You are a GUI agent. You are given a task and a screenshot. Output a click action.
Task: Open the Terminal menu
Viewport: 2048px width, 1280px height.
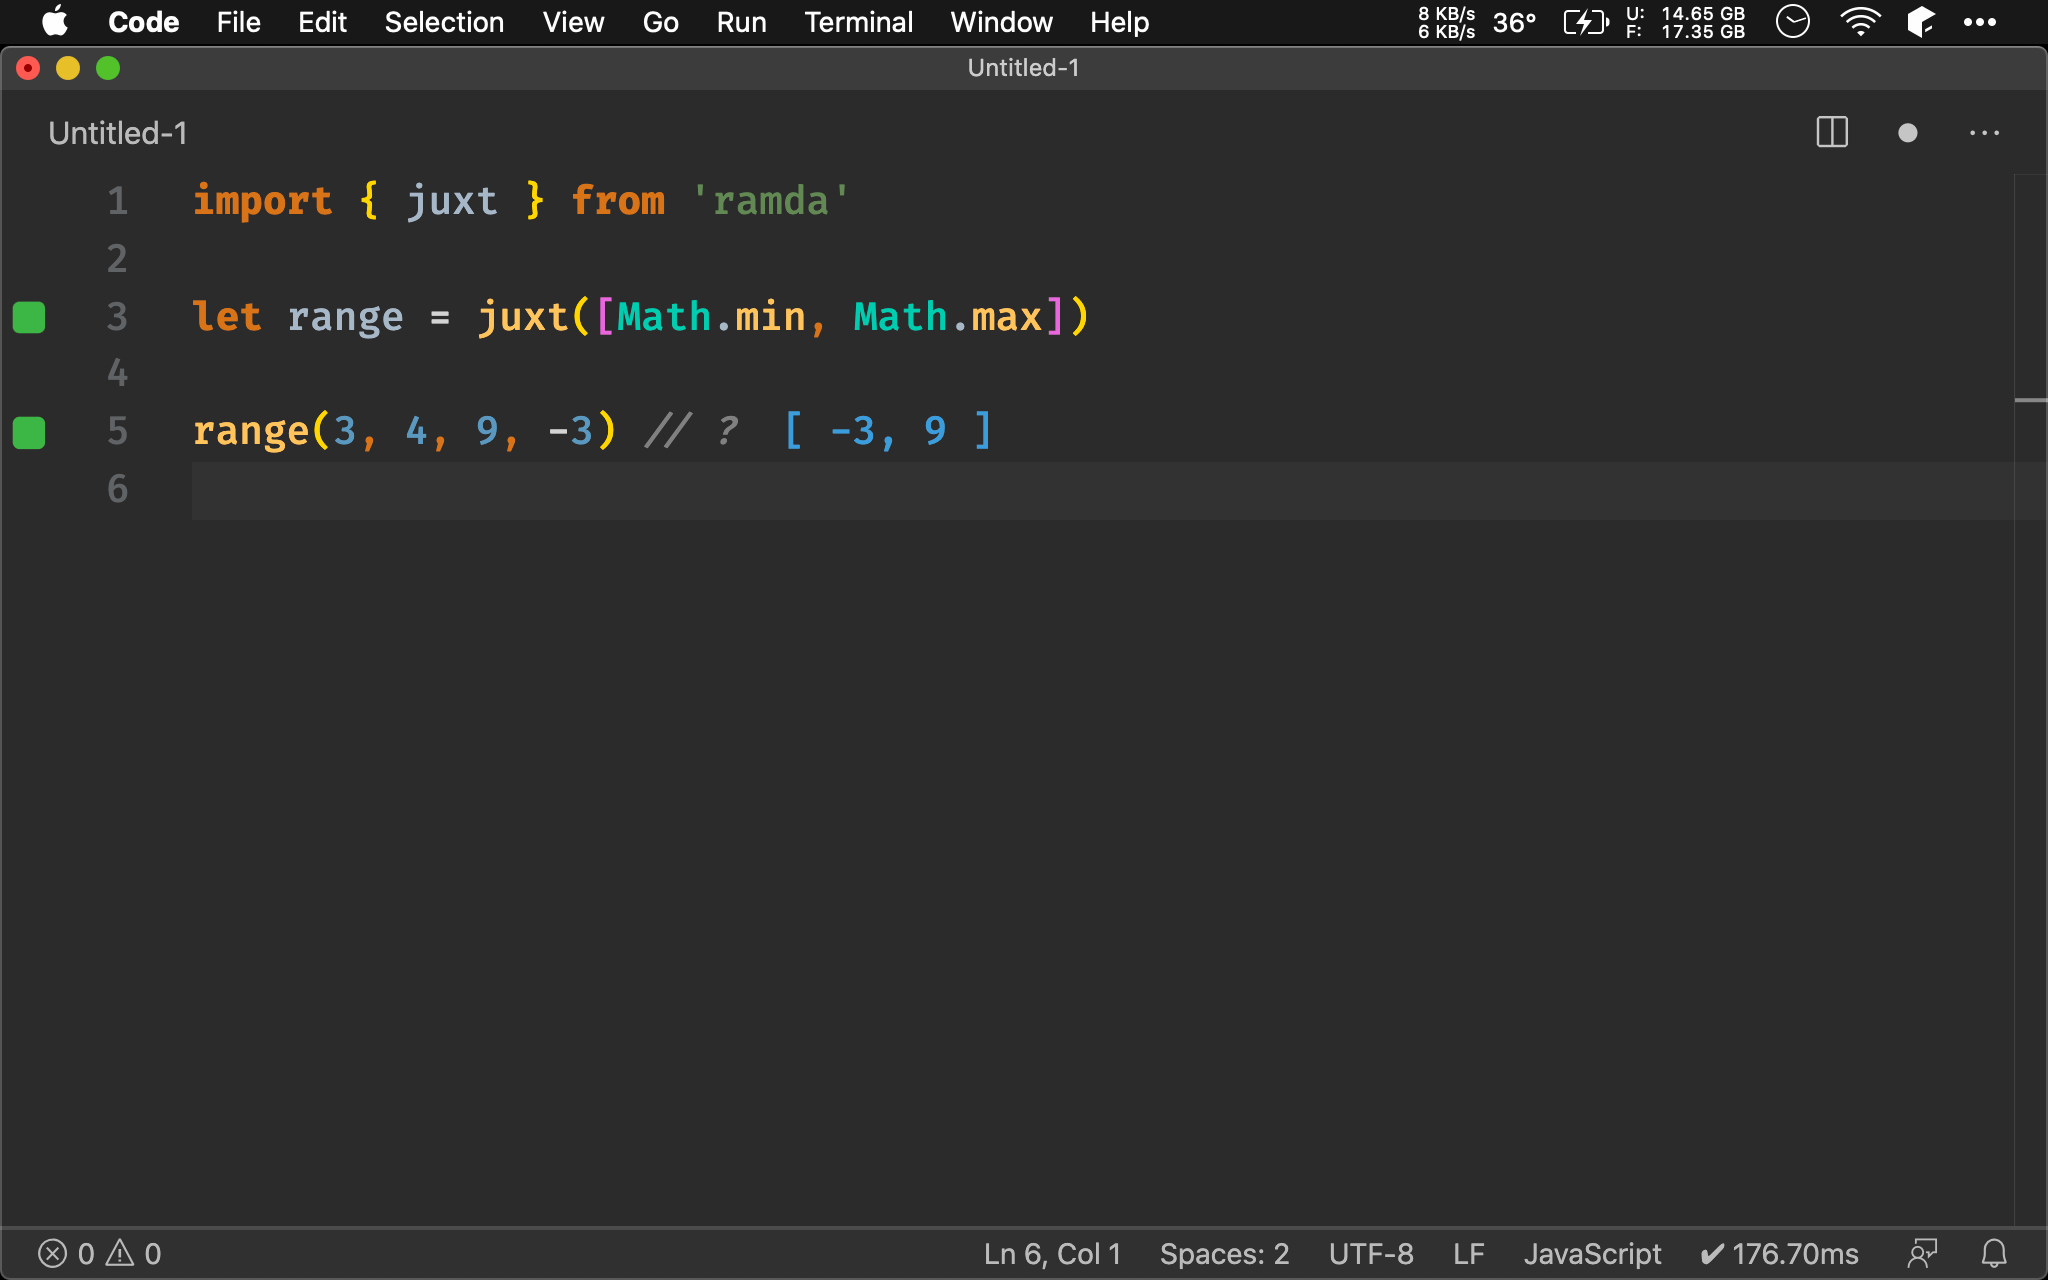click(x=858, y=22)
